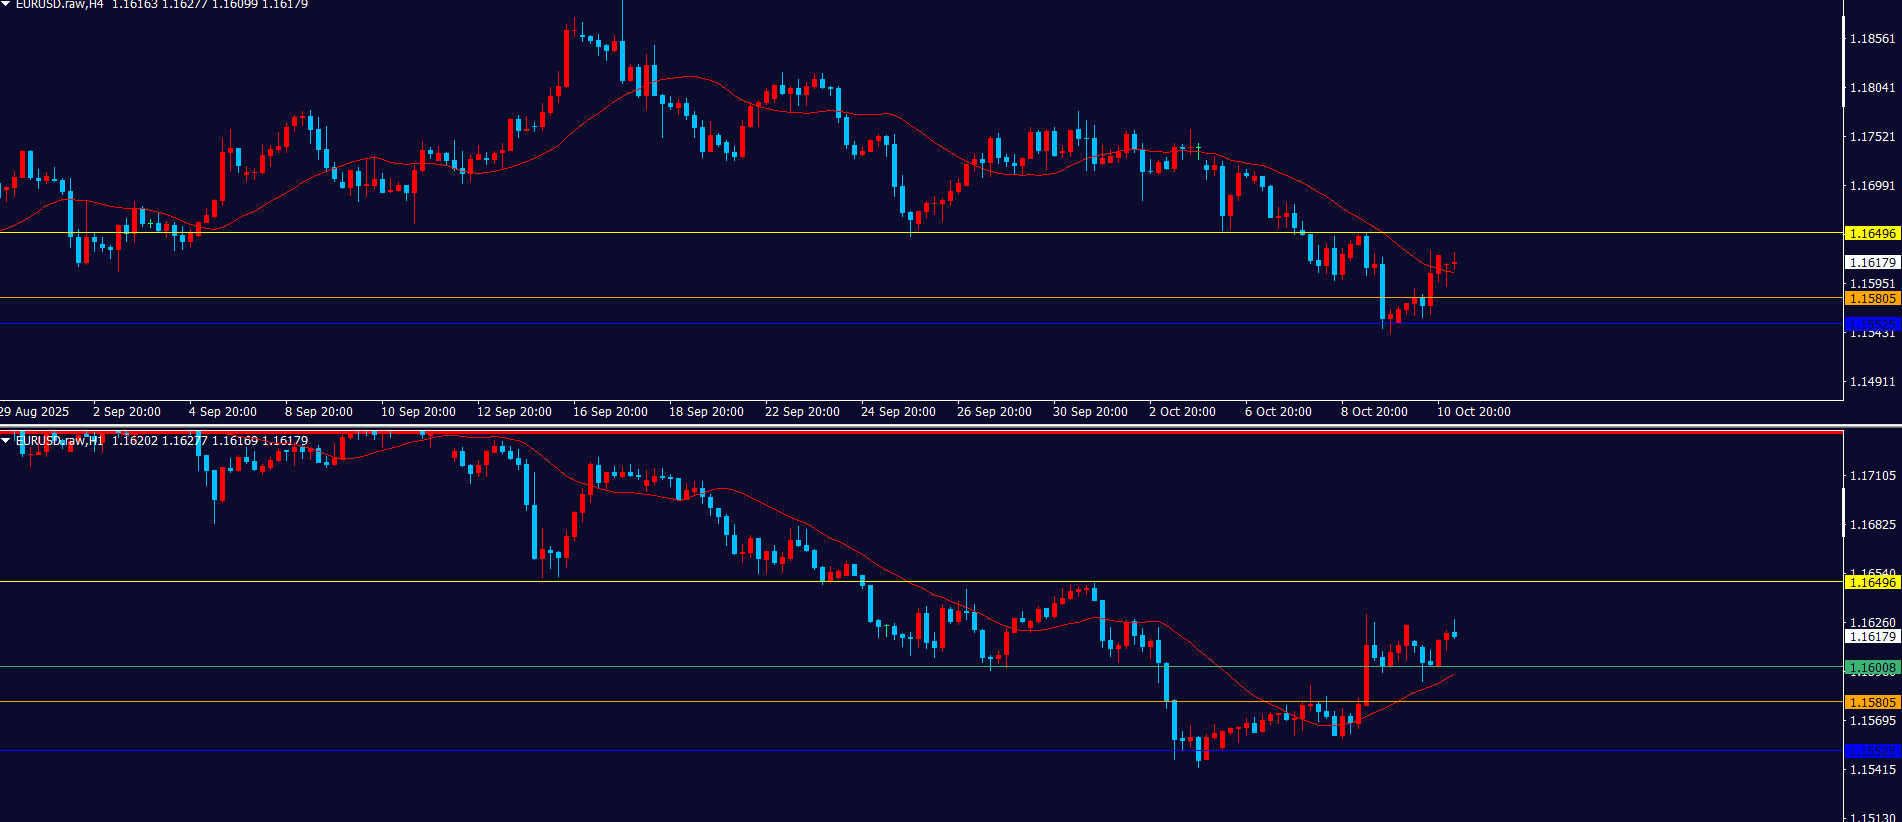Click the blue 1.15525 price tag, H4 chart
Viewport: 1902px width, 822px height.
click(1871, 324)
